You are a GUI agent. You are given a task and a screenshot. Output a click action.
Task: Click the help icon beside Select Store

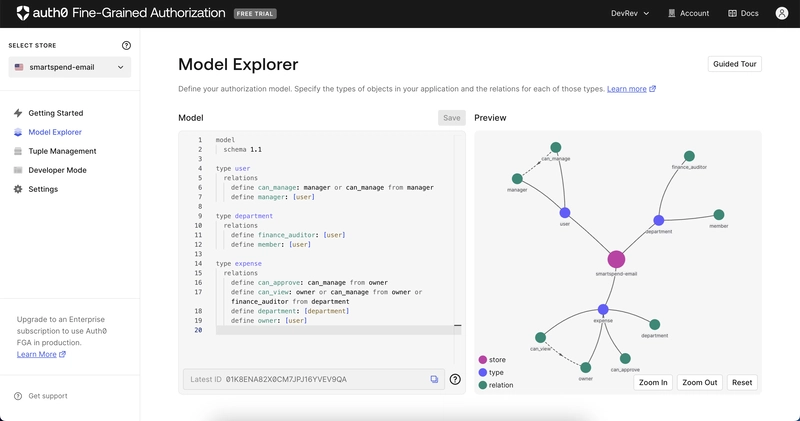pos(126,45)
